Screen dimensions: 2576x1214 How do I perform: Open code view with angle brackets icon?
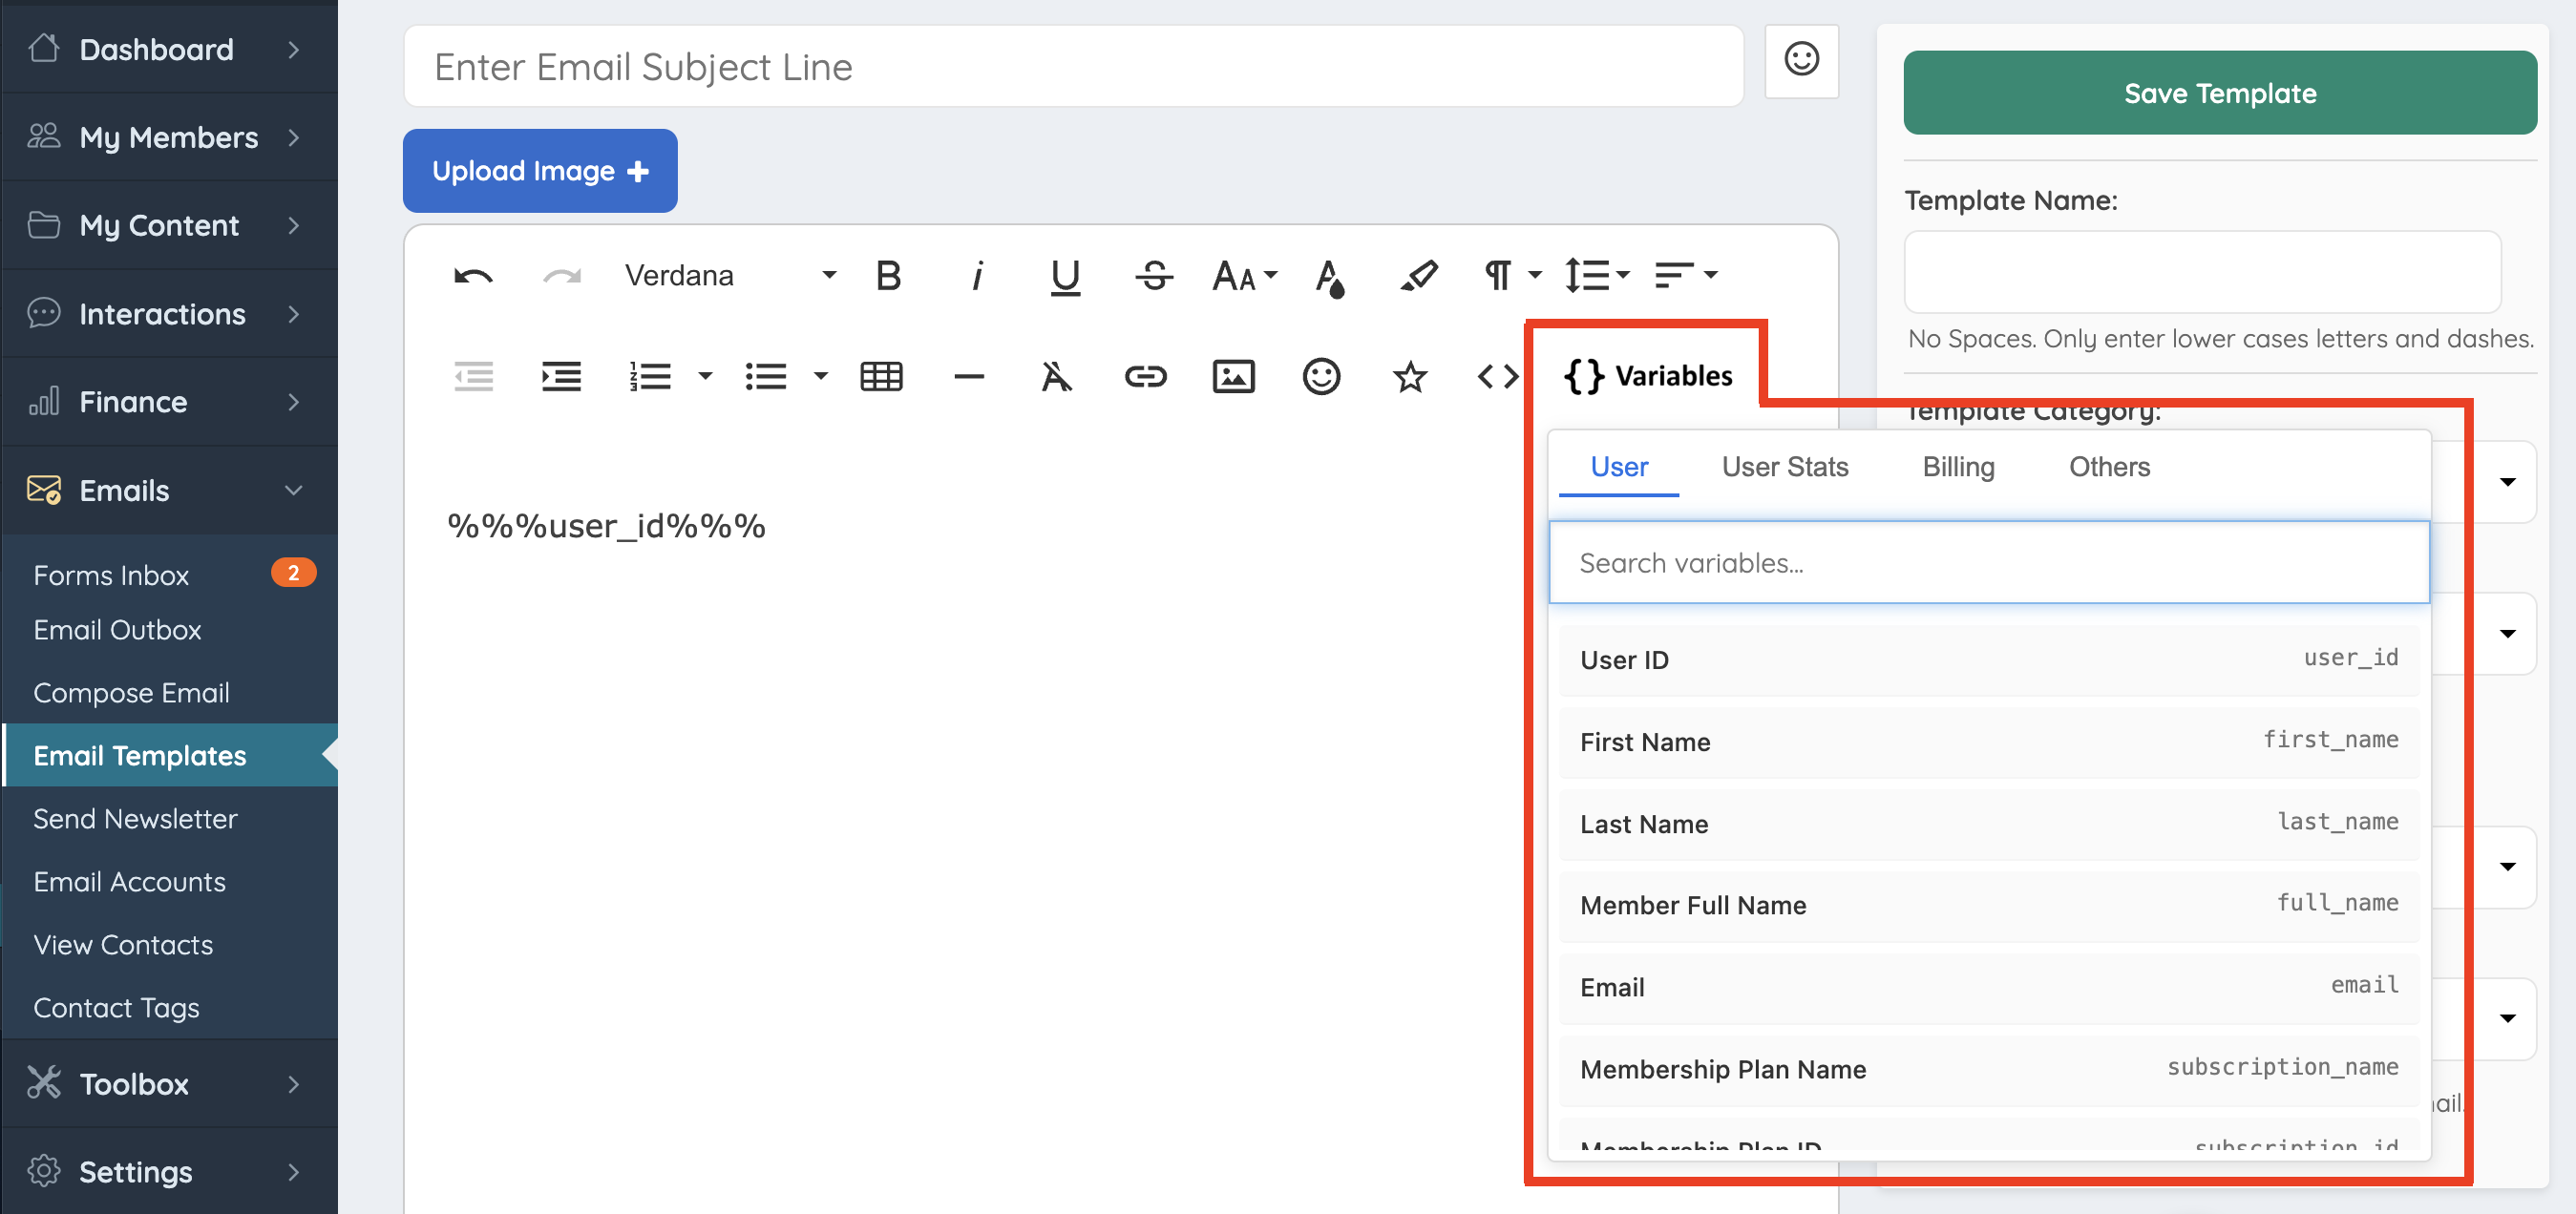(1497, 377)
